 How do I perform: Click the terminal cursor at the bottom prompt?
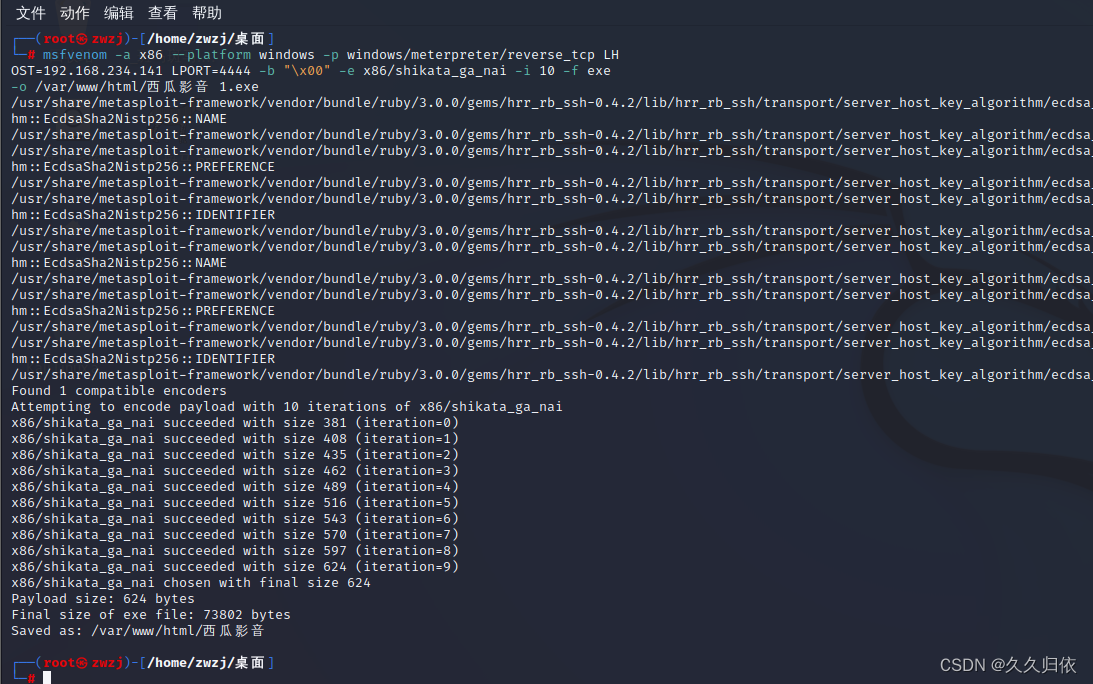[x=47, y=678]
